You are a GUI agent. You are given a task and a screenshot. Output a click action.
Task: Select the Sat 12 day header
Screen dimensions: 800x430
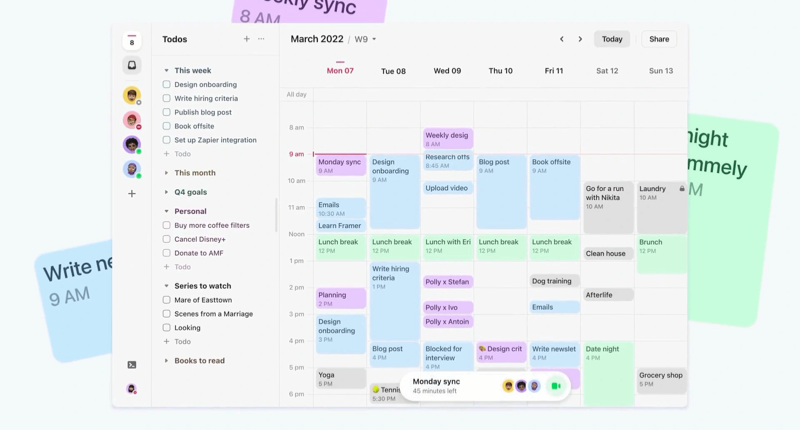pos(607,70)
